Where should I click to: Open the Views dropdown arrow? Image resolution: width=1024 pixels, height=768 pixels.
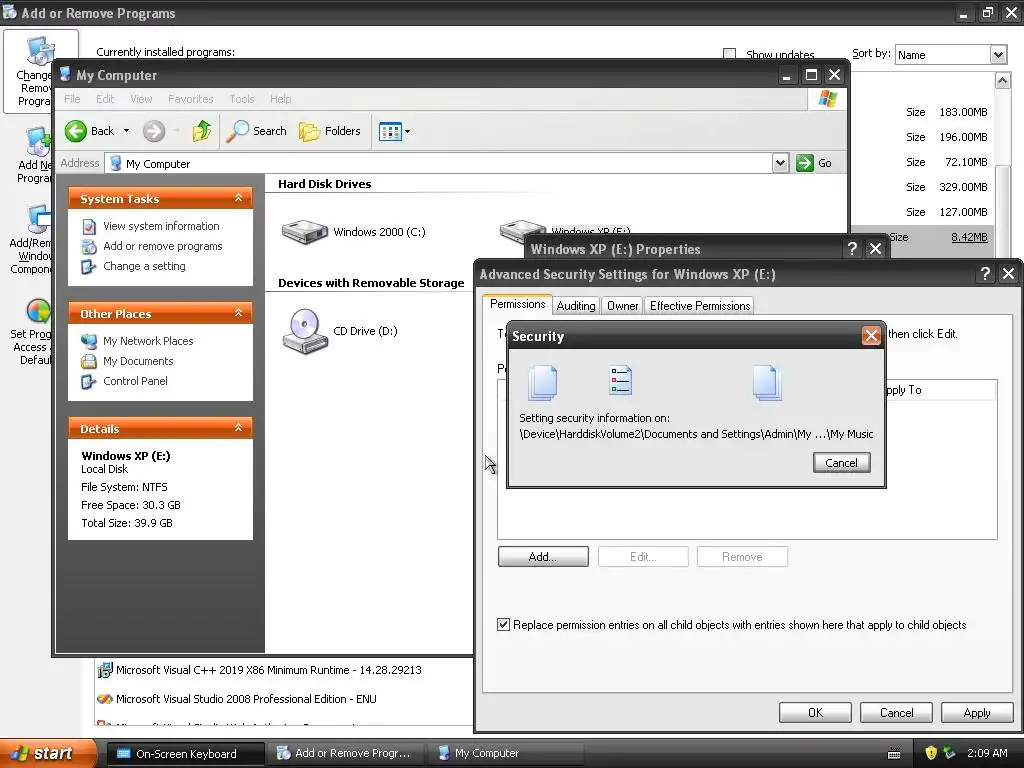click(x=408, y=131)
